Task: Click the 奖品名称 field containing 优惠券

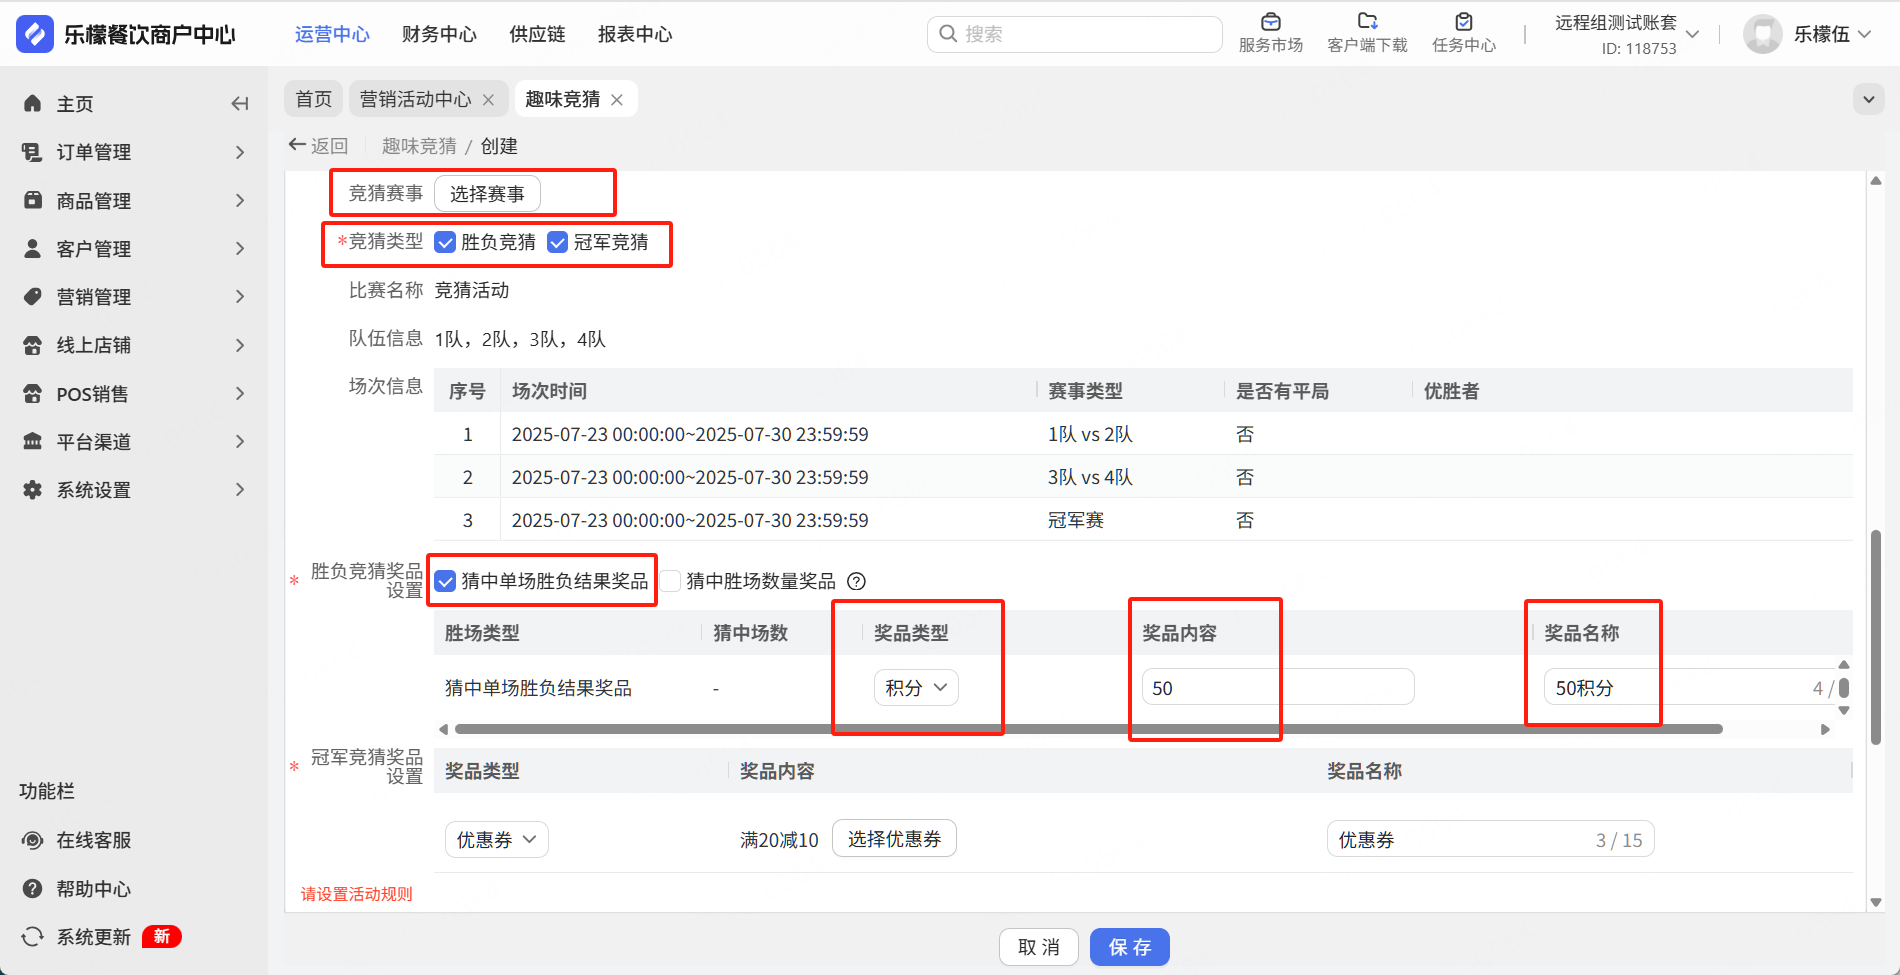Action: pyautogui.click(x=1490, y=840)
